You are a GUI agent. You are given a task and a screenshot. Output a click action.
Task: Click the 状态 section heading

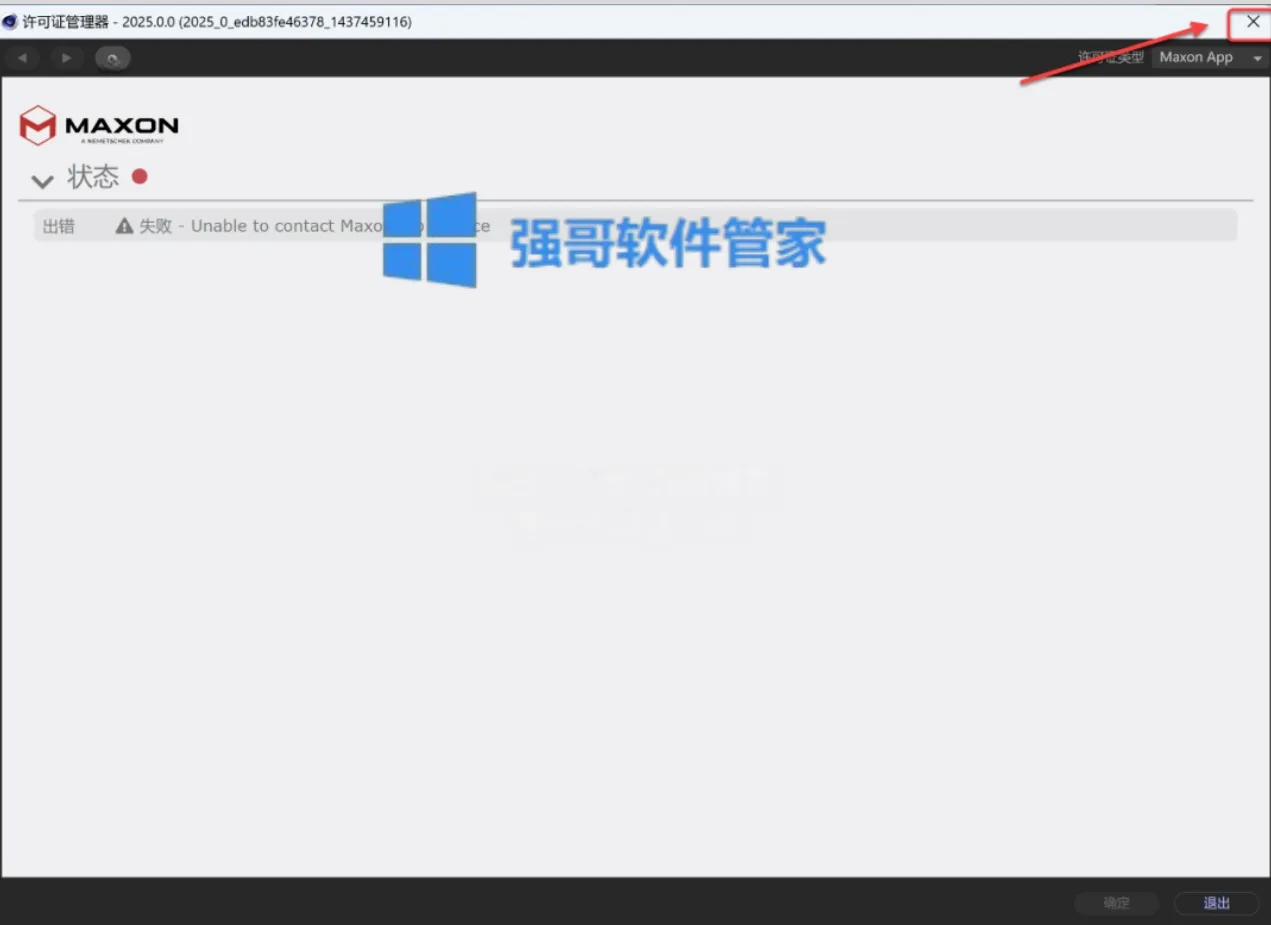coord(93,177)
